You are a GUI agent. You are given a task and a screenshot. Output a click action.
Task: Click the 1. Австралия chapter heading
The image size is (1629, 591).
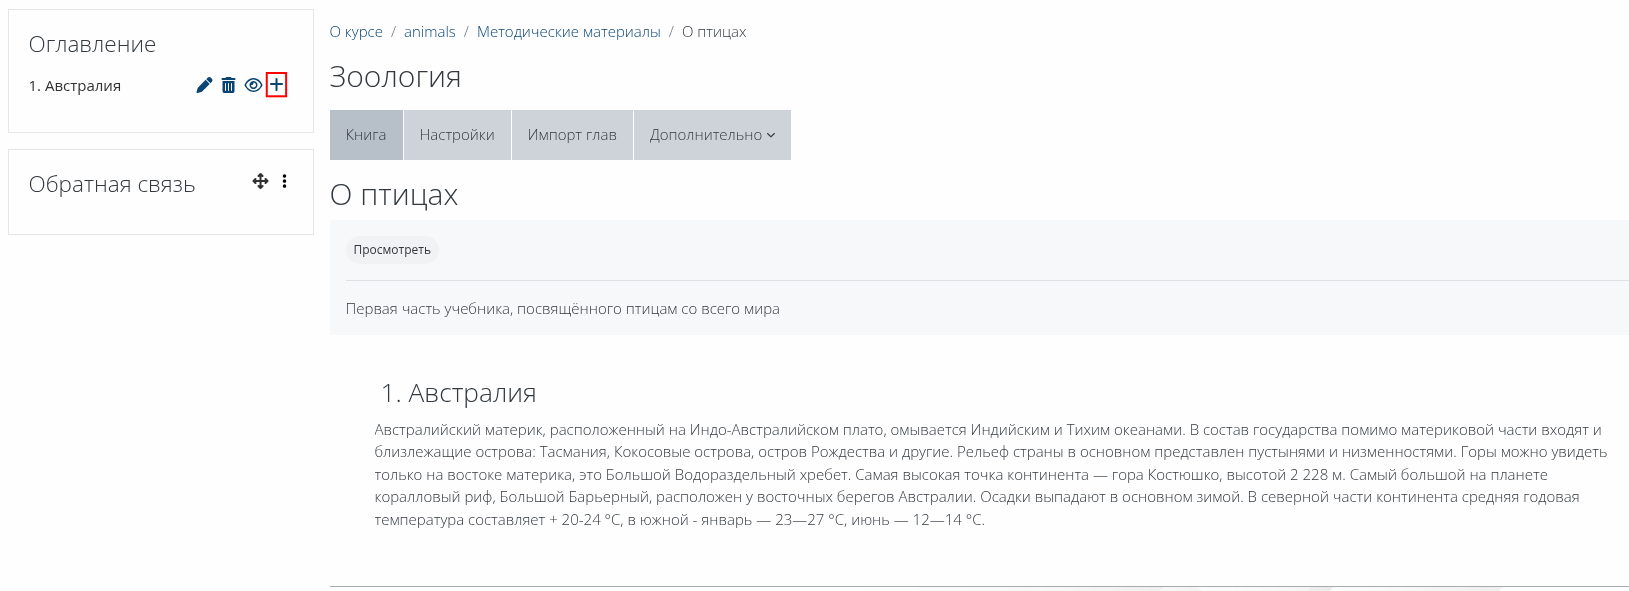point(458,393)
